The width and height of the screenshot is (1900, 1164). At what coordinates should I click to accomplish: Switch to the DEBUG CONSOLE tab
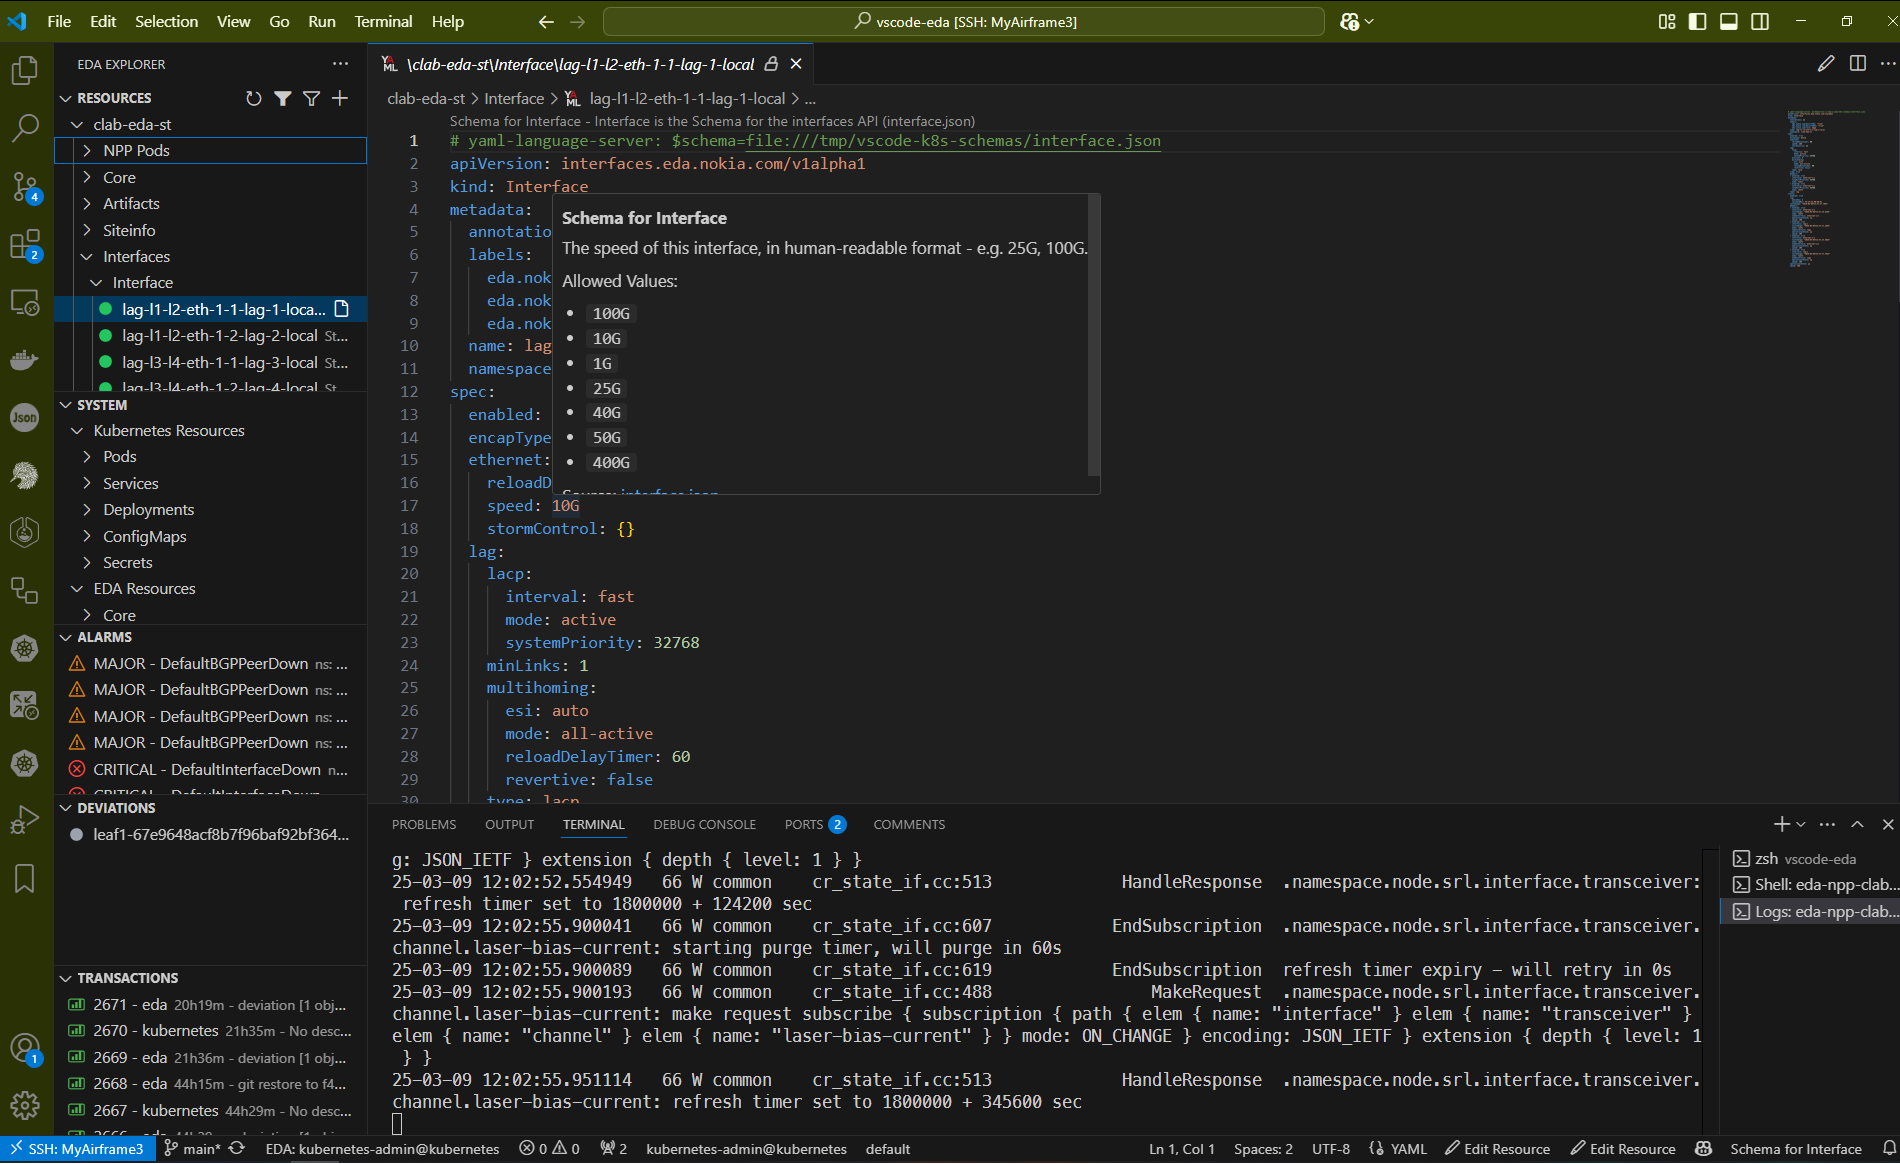pos(704,824)
